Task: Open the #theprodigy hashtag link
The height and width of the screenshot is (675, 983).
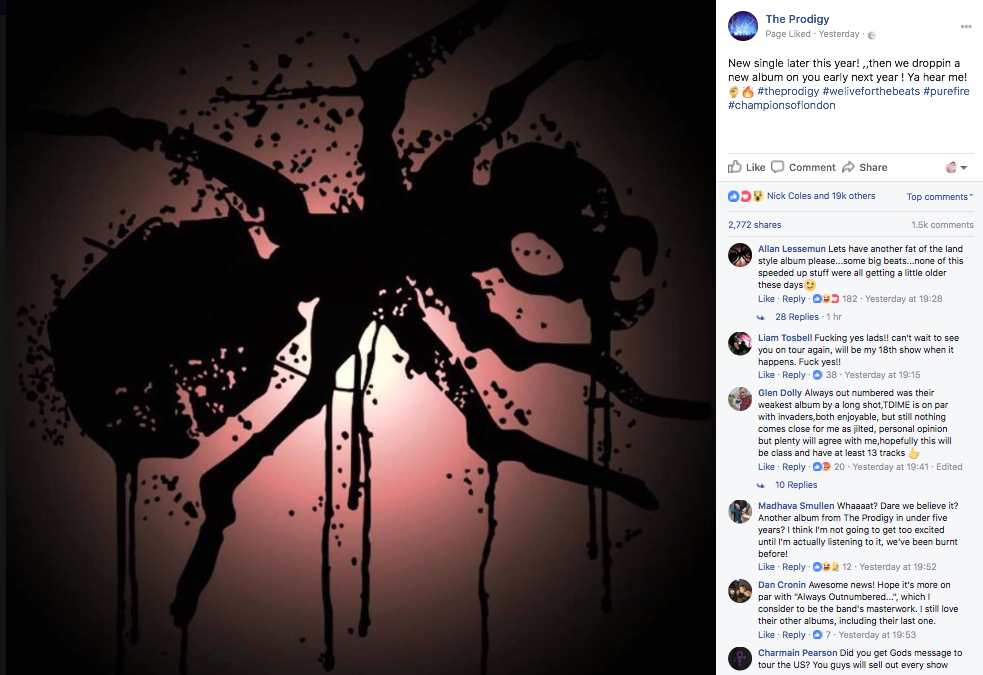Action: coord(788,92)
